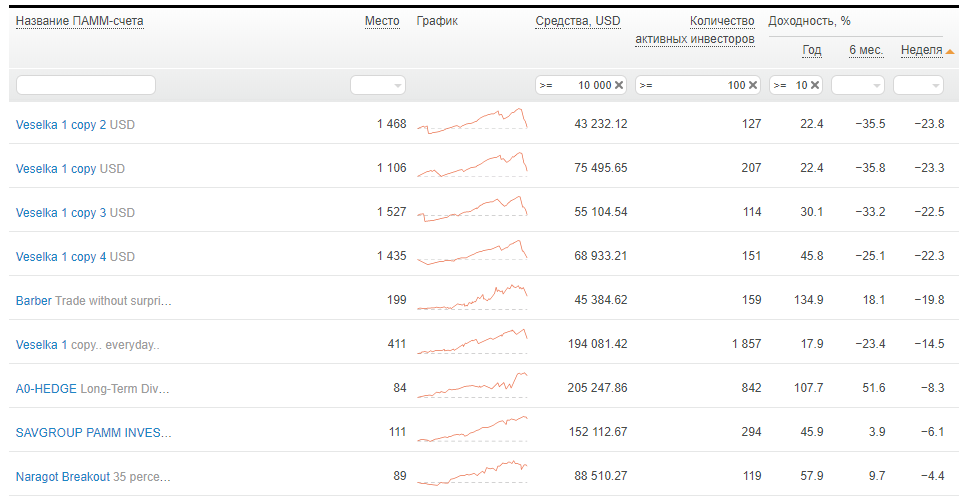Viewport: 964px width, 501px height.
Task: Open the Место filter dropdown
Action: coord(377,85)
